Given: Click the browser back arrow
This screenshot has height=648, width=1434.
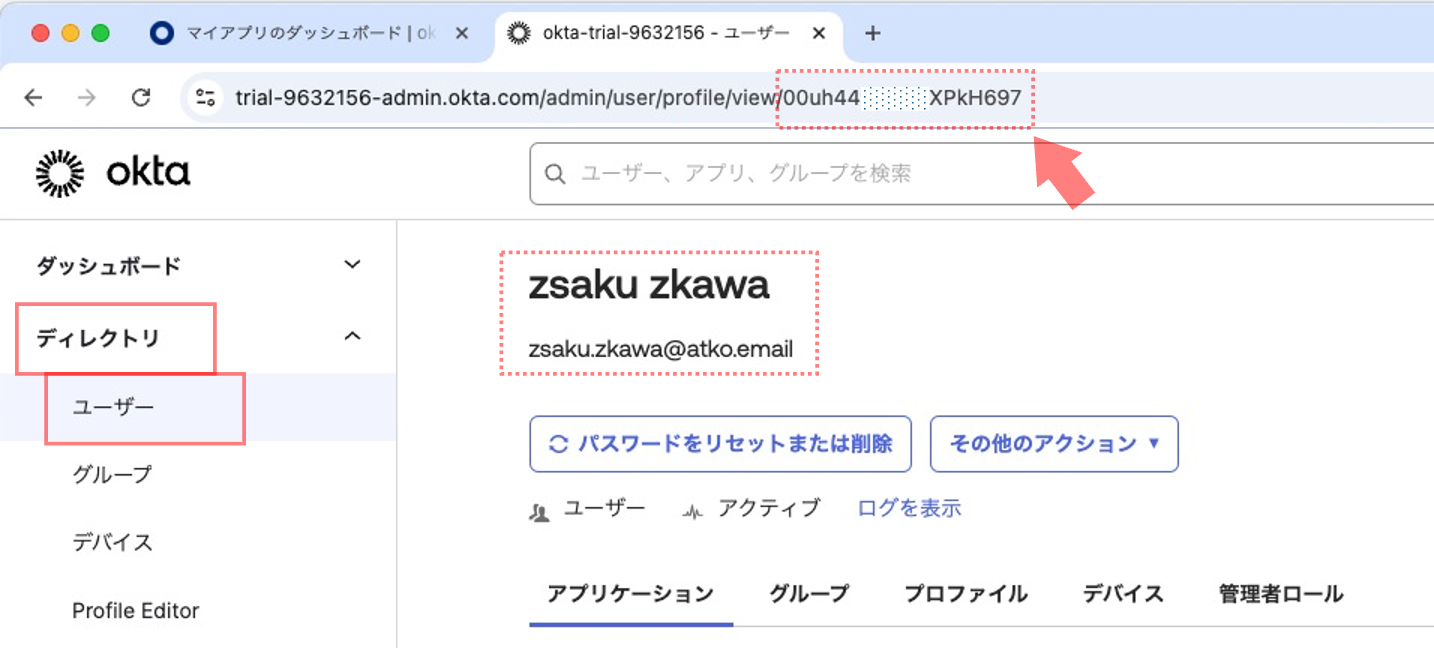Looking at the screenshot, I should point(33,97).
